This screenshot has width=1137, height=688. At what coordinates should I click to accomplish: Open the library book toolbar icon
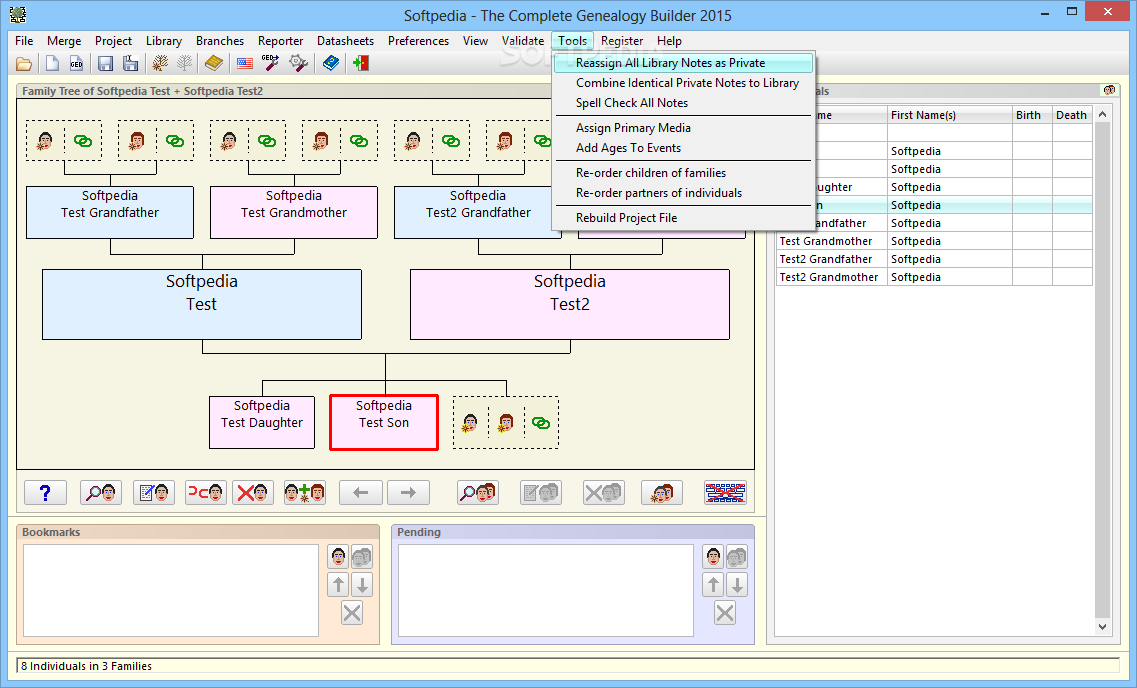[x=214, y=64]
